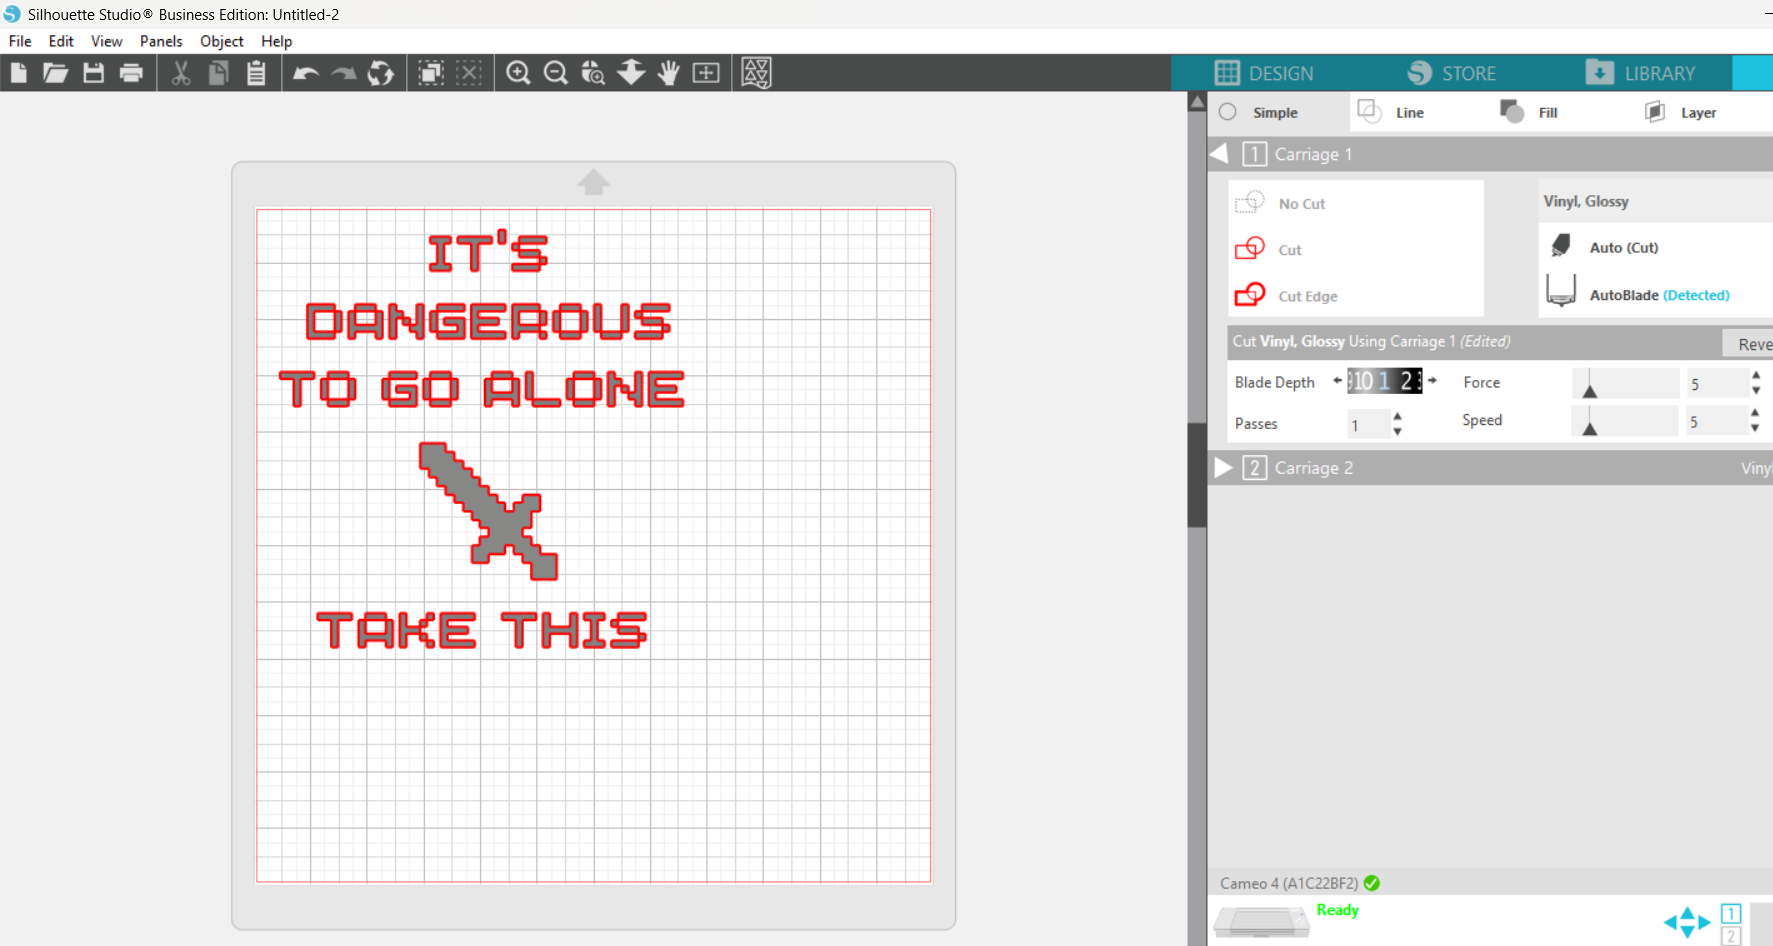Image resolution: width=1773 pixels, height=946 pixels.
Task: Choose the Cut Edge option
Action: tap(1287, 295)
